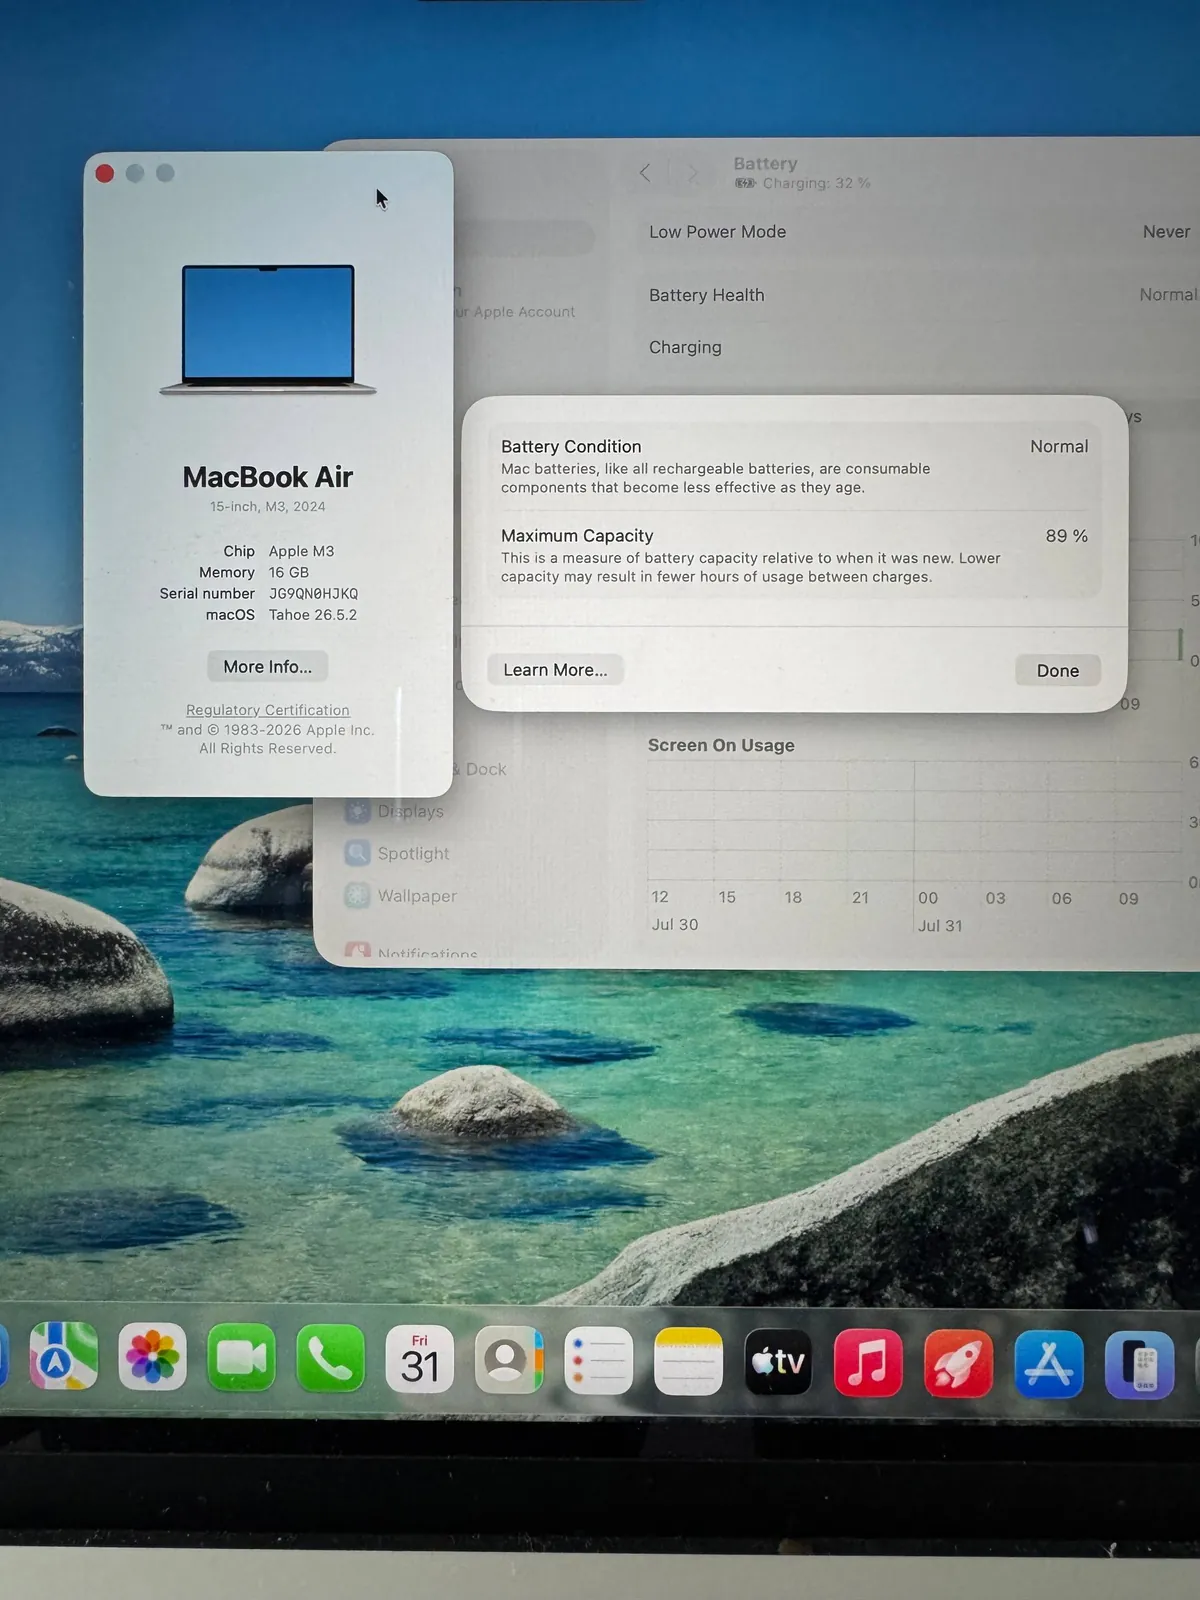Click the Jul 30 chart label
Image resolution: width=1200 pixels, height=1600 pixels.
pos(675,924)
